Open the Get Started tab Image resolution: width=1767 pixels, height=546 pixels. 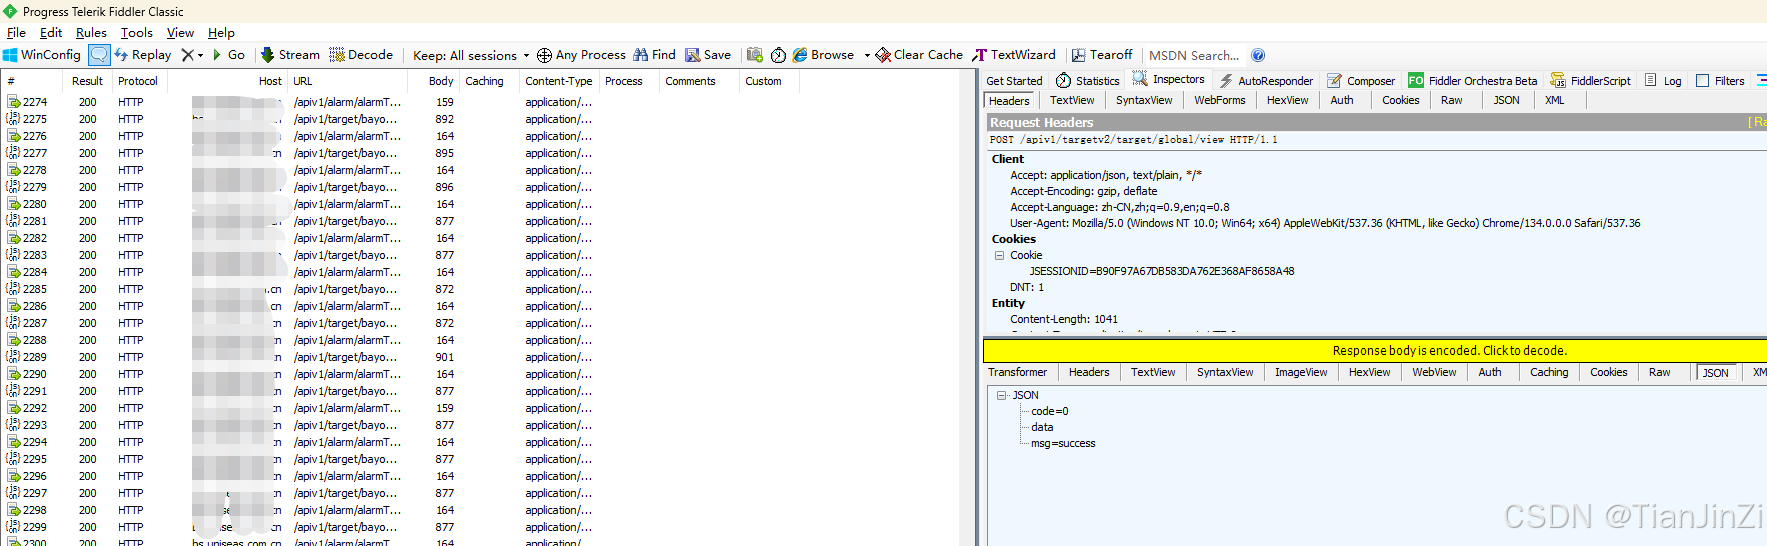click(1014, 81)
